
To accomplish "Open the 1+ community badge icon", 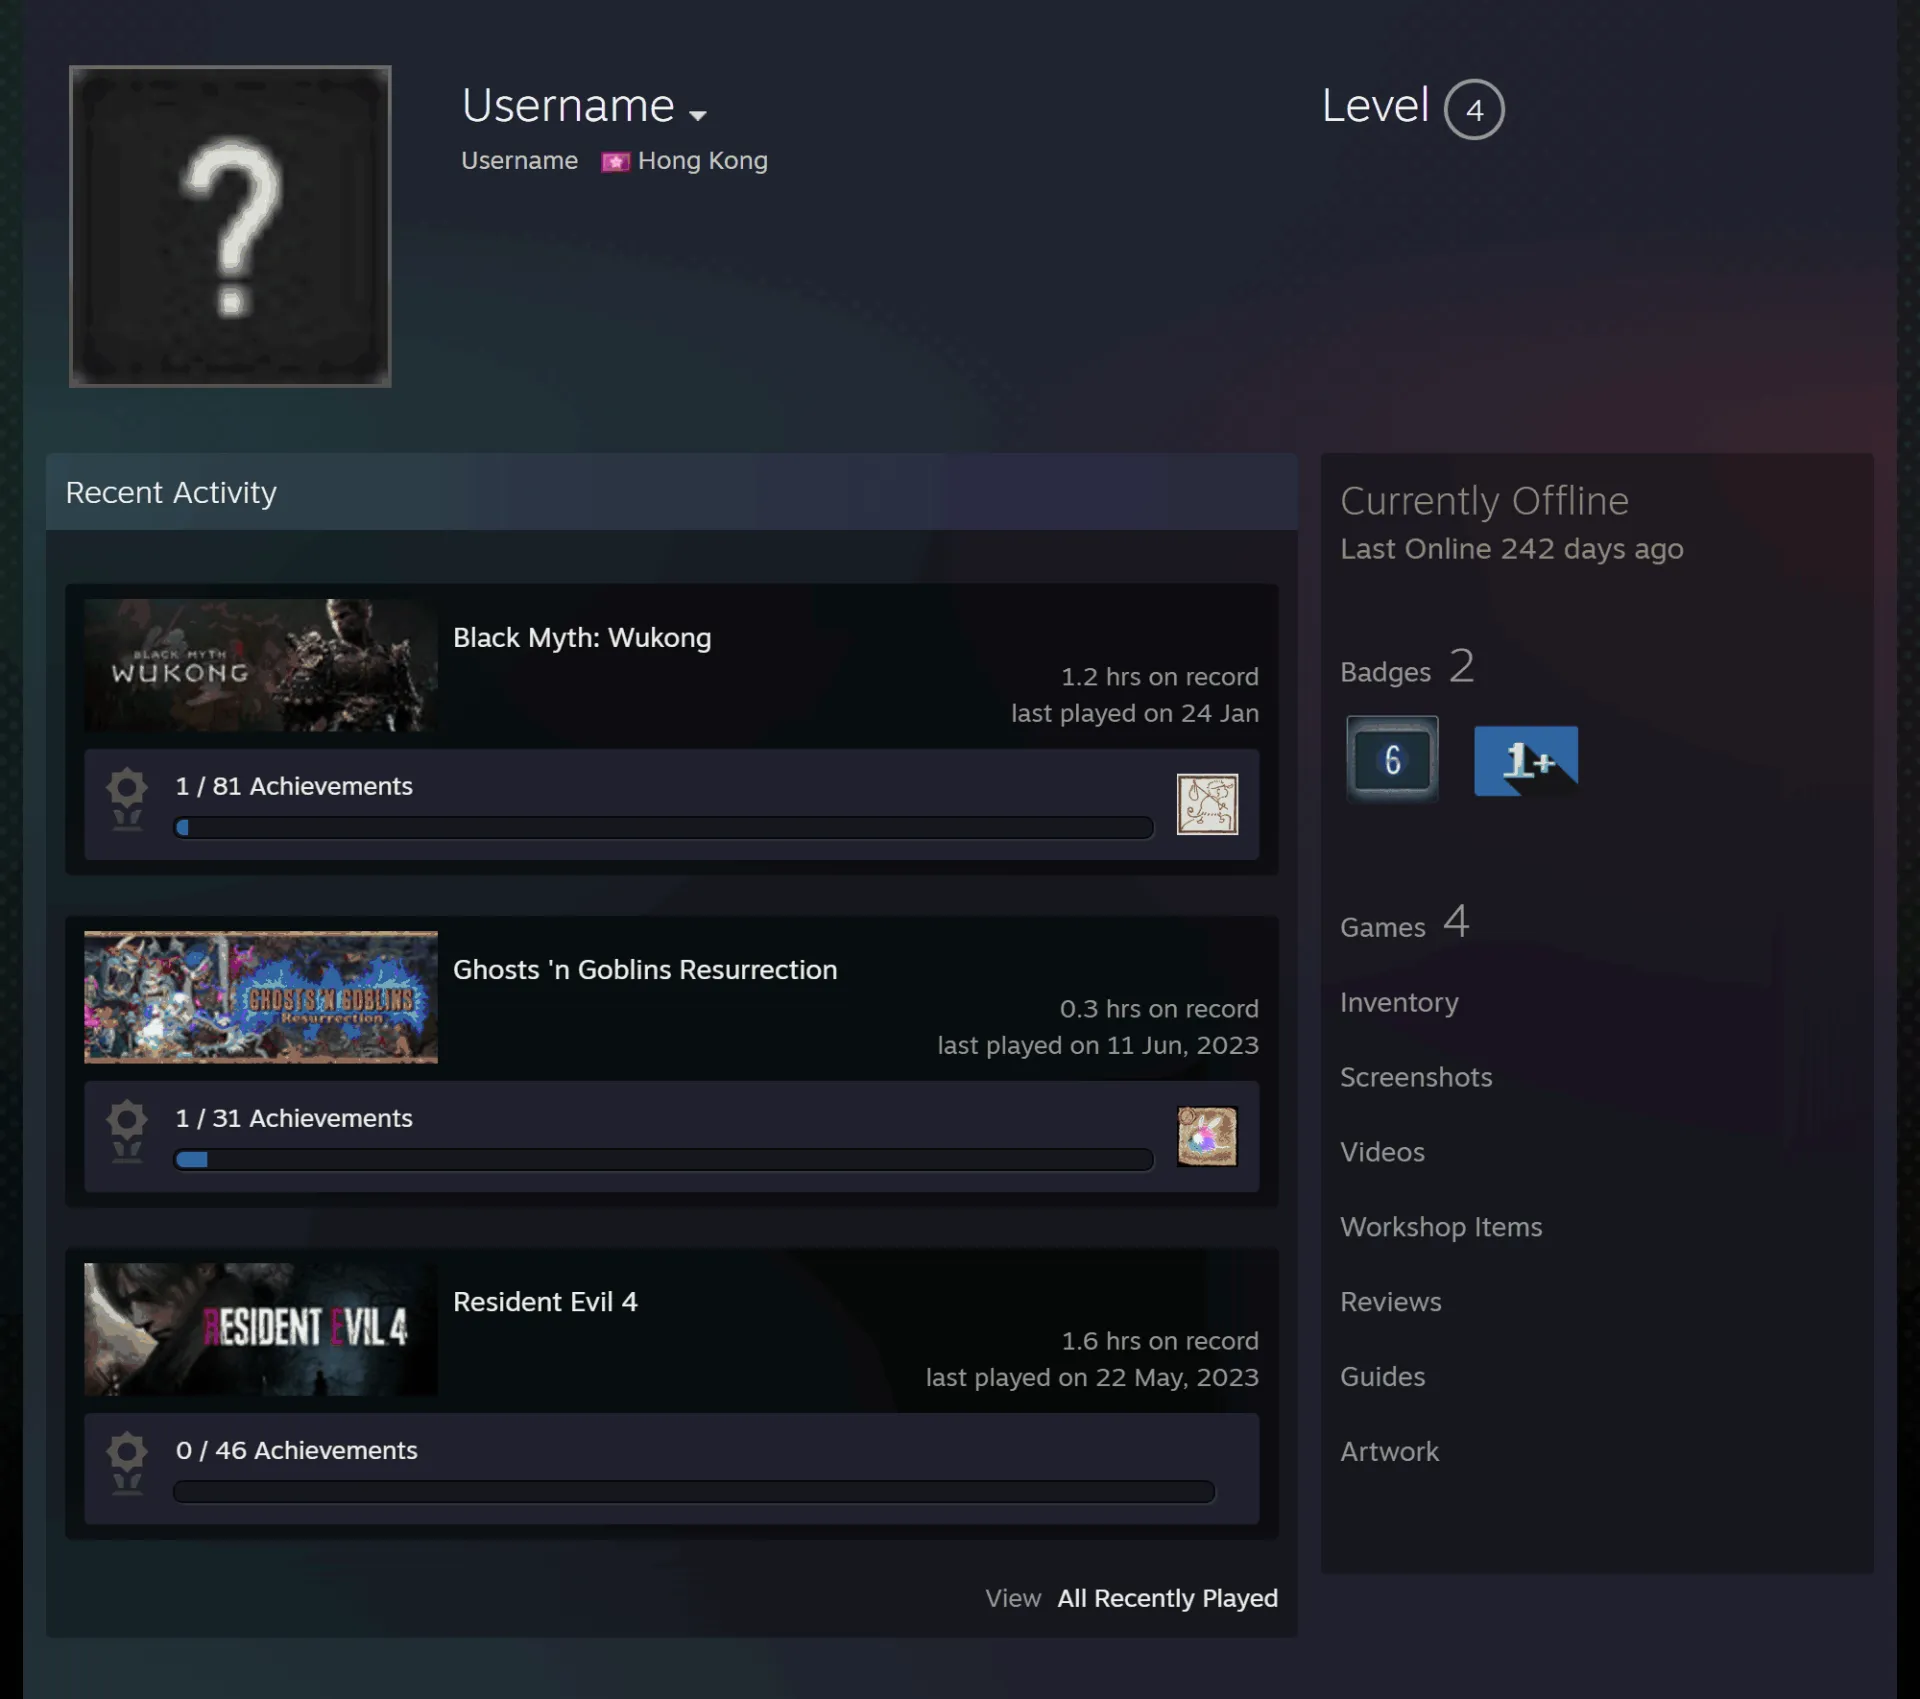I will coord(1526,760).
